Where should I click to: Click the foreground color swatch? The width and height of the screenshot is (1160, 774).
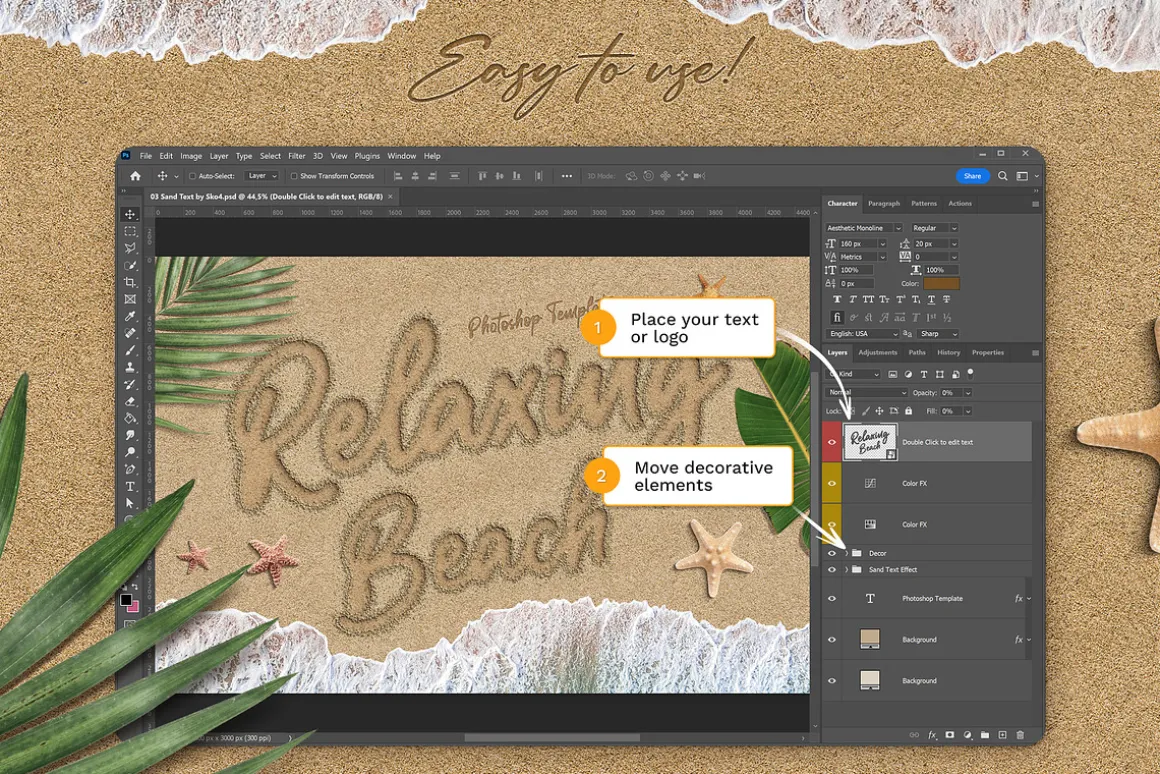(127, 600)
